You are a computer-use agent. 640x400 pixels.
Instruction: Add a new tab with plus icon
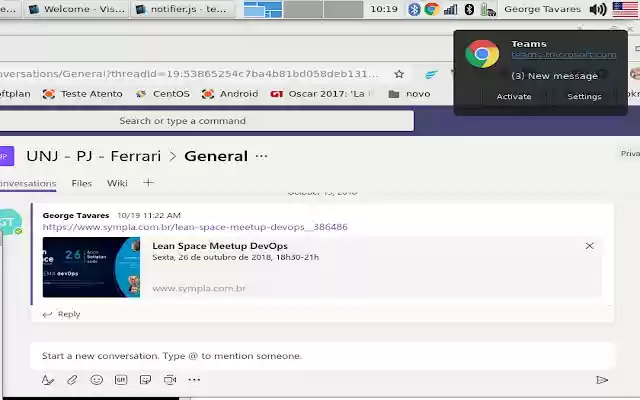pos(148,182)
